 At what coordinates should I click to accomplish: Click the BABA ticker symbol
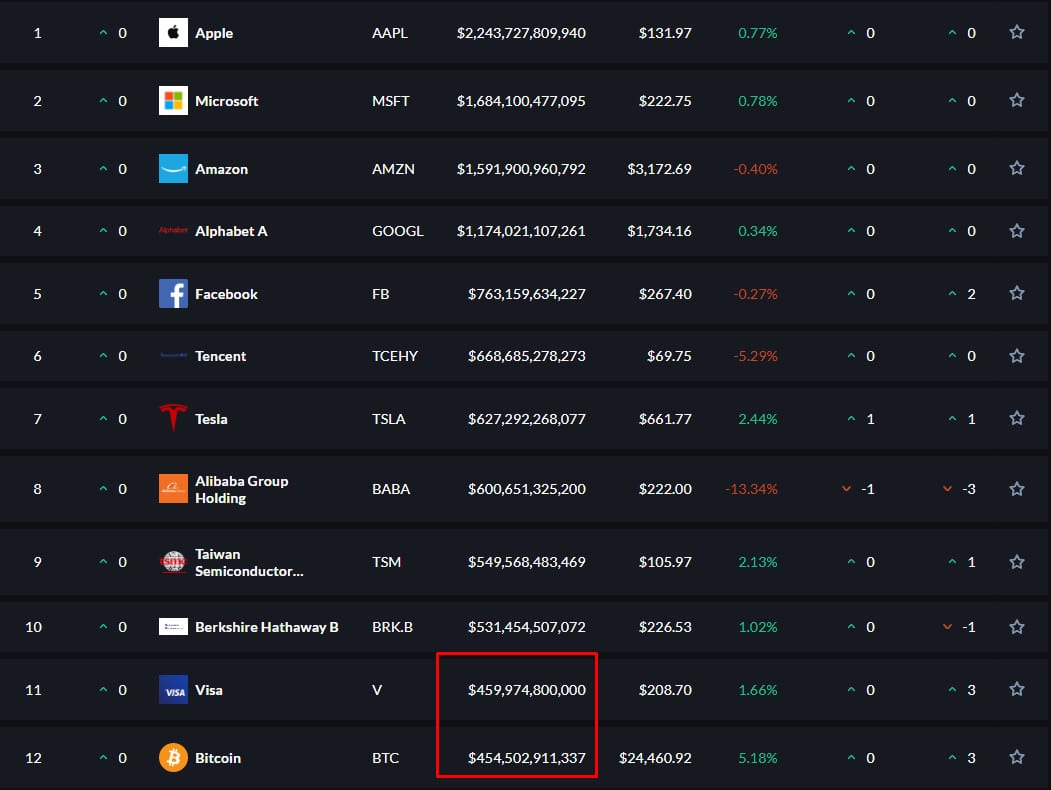click(x=391, y=489)
